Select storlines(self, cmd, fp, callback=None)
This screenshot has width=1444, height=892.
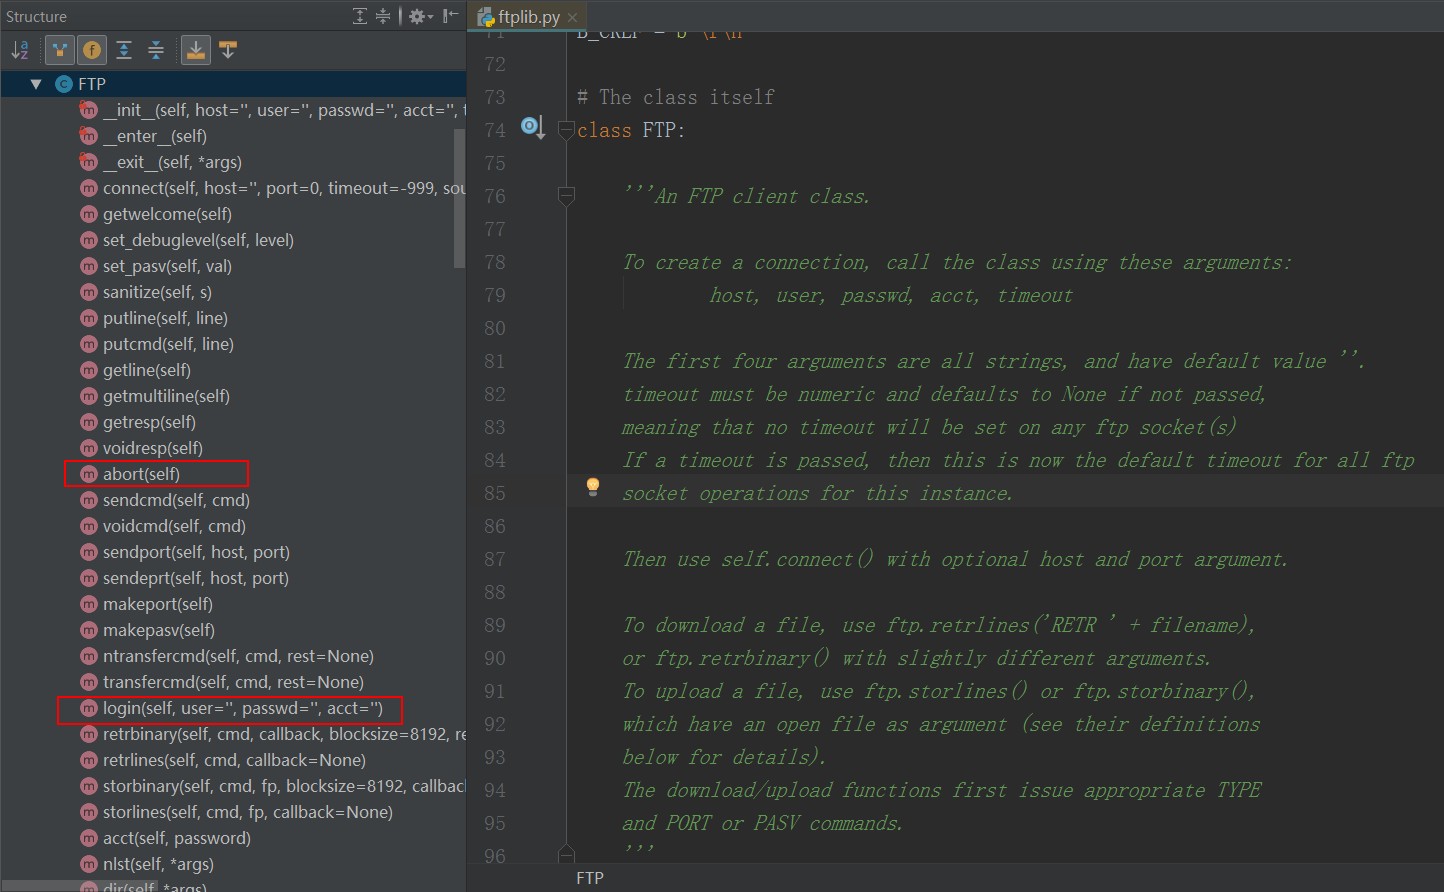click(x=247, y=812)
